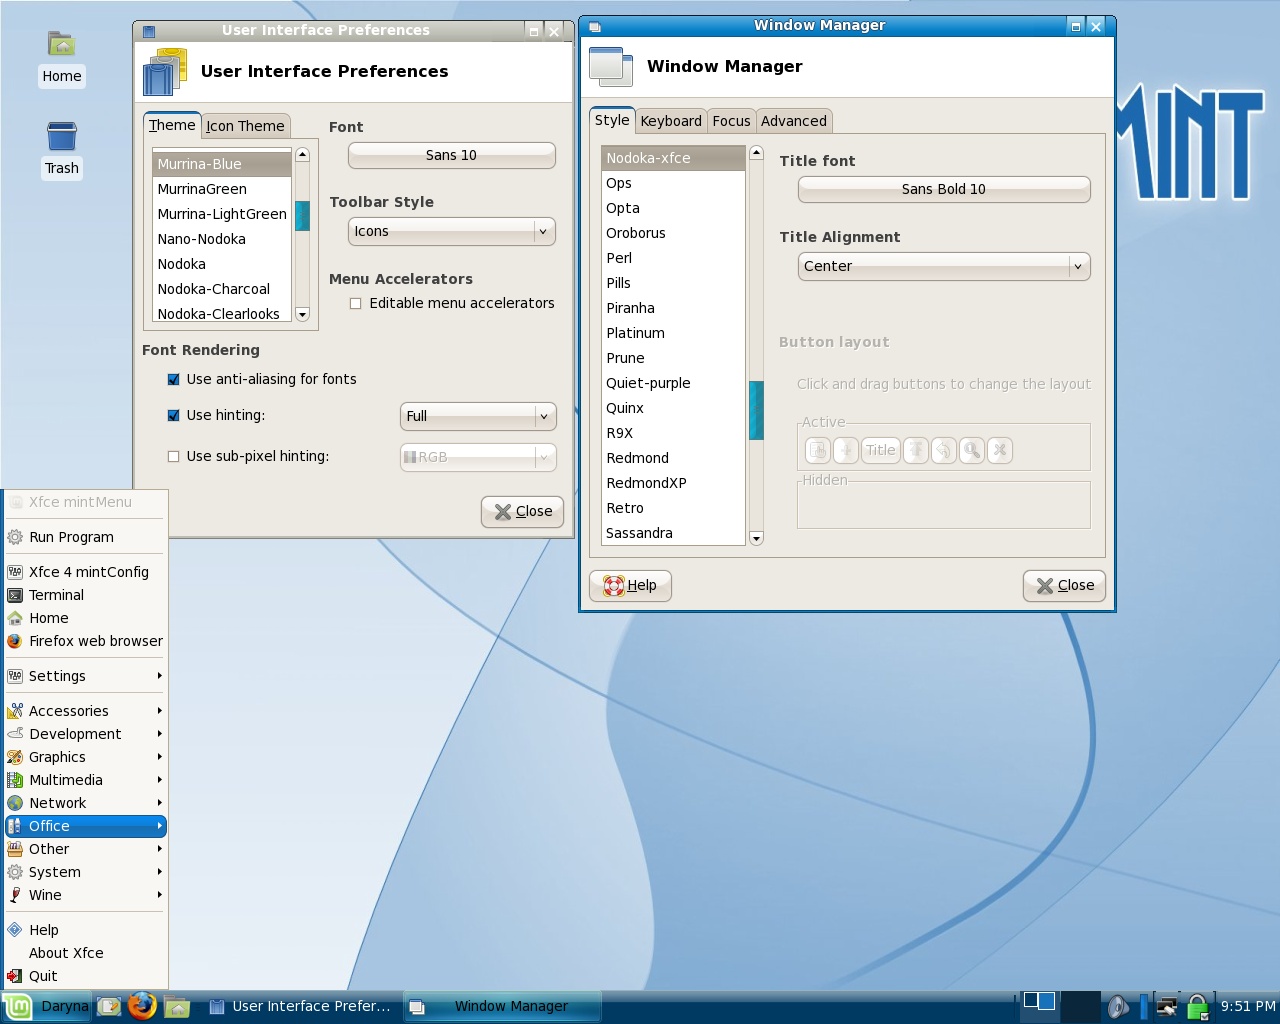Open the Toolbar Style Icons dropdown
Viewport: 1280px width, 1024px height.
pyautogui.click(x=452, y=231)
